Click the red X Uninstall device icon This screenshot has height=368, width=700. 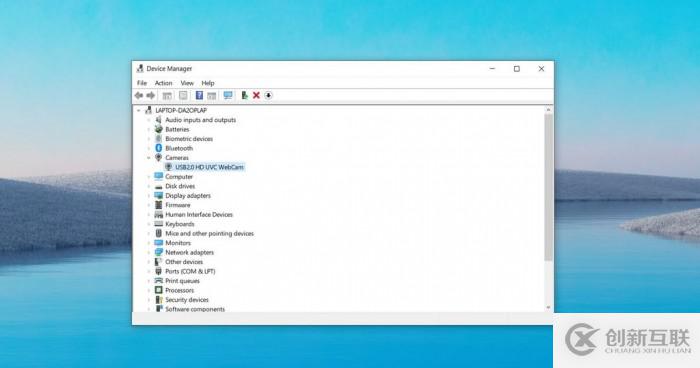tap(256, 95)
